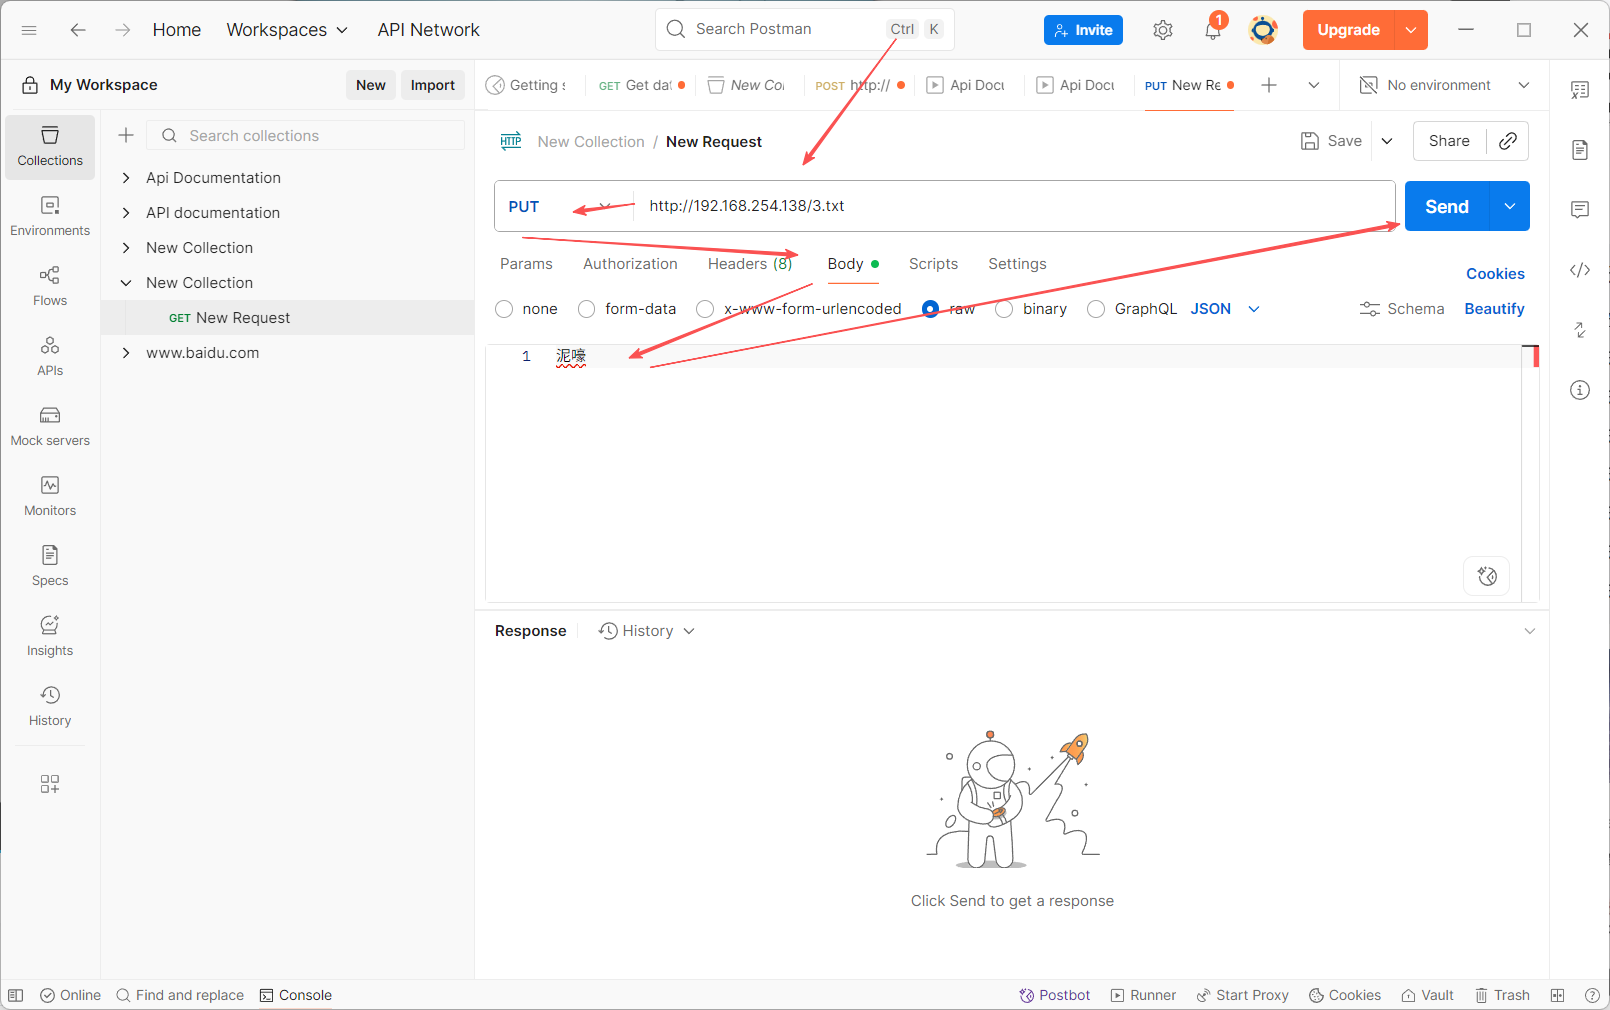1610x1010 pixels.
Task: Open Specs in the sidebar
Action: tap(50, 567)
